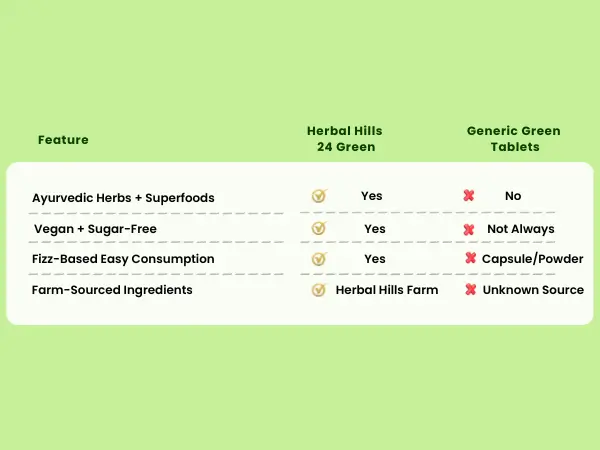Click the red cross beside Capsule/Powder
Screen dimensions: 600x450
click(x=471, y=258)
